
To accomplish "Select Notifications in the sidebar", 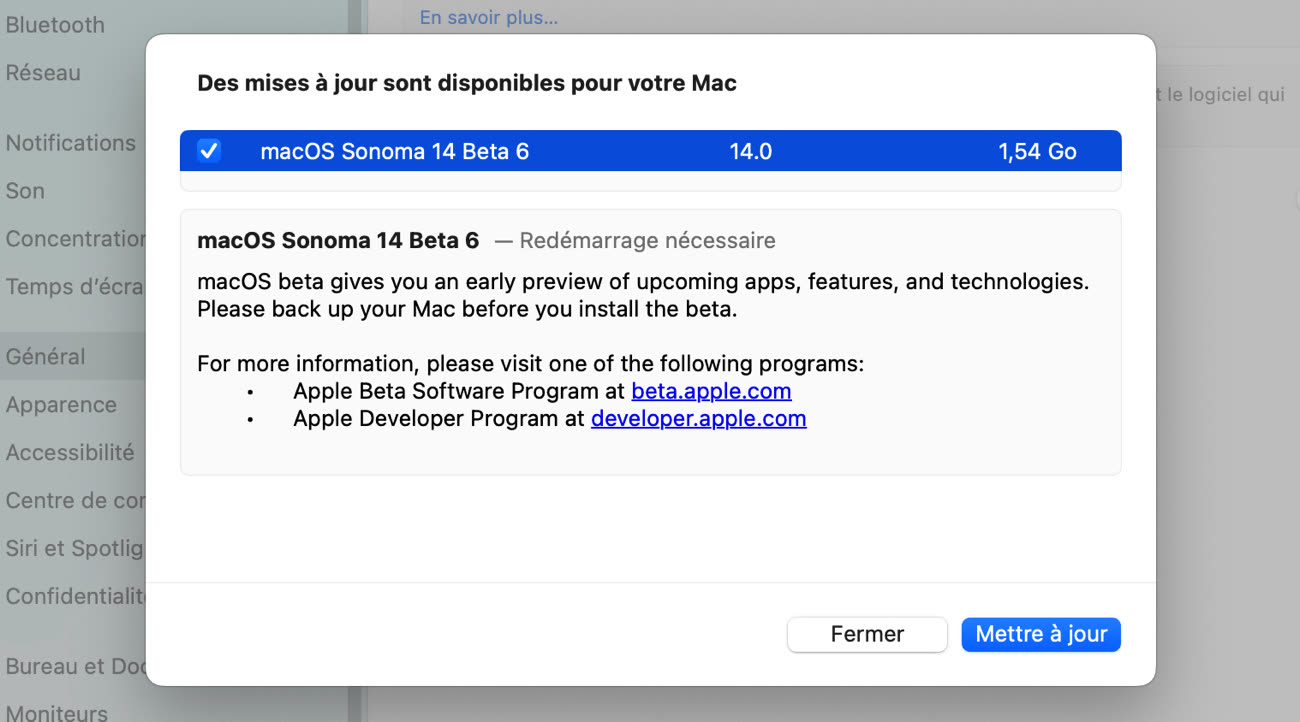I will pos(70,143).
